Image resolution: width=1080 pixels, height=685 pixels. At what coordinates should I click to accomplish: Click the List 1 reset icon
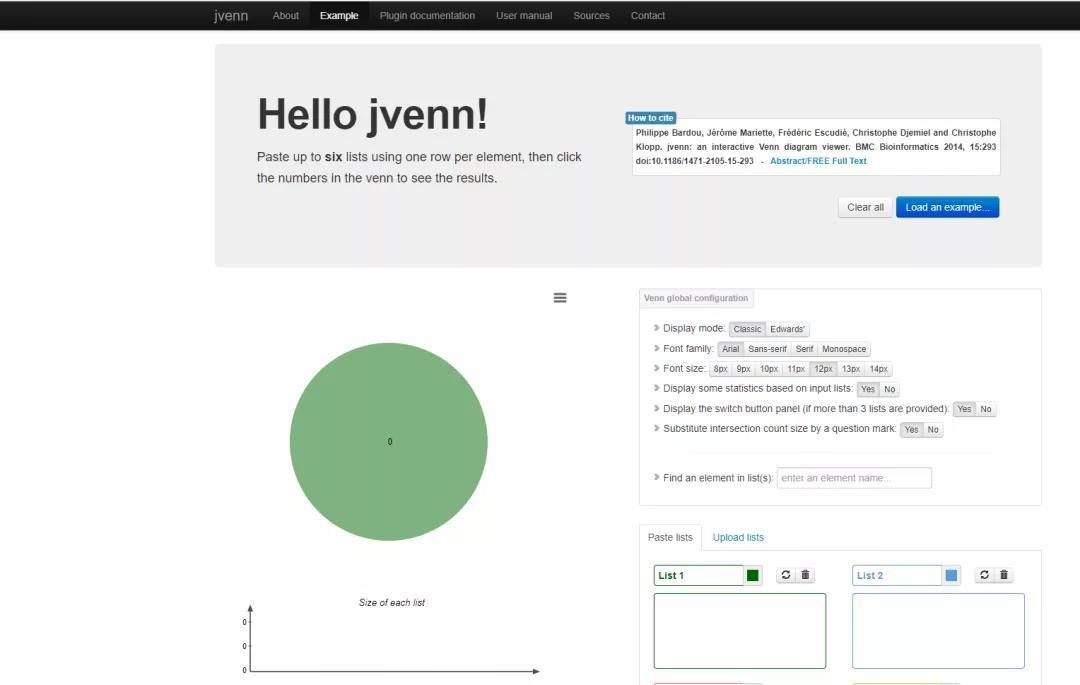click(x=786, y=575)
